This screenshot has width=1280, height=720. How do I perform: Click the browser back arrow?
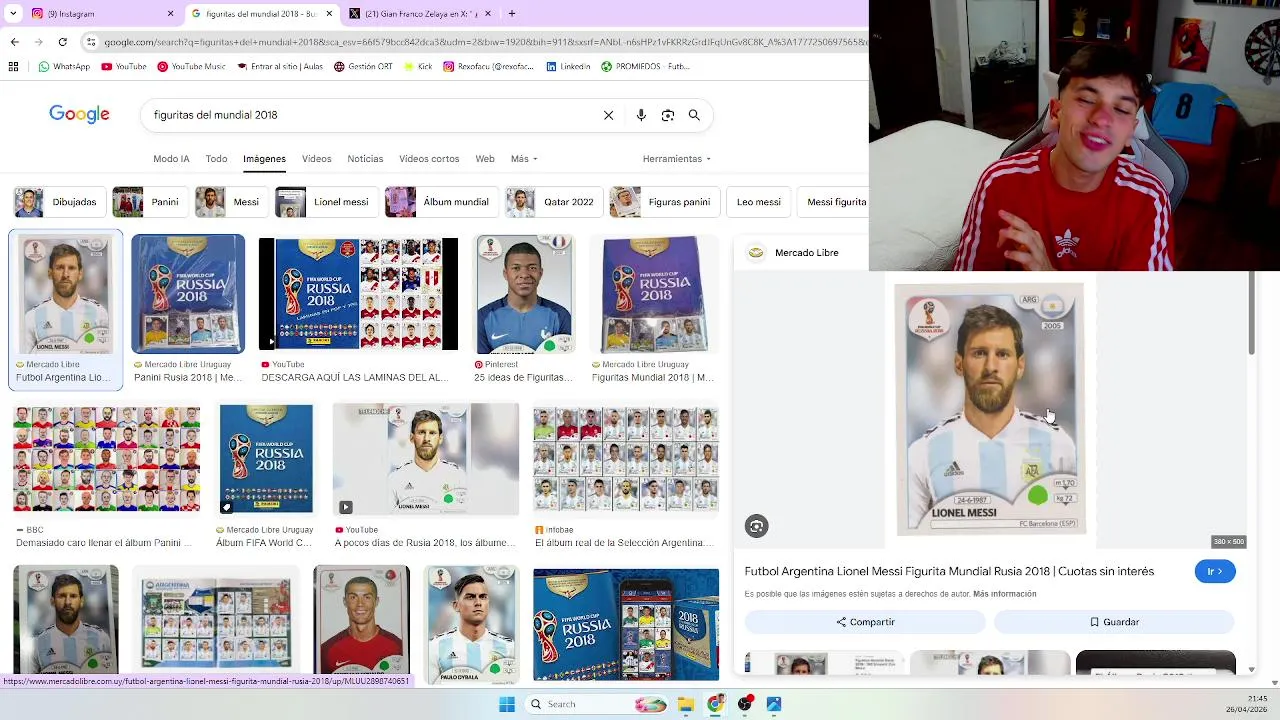pyautogui.click(x=14, y=42)
